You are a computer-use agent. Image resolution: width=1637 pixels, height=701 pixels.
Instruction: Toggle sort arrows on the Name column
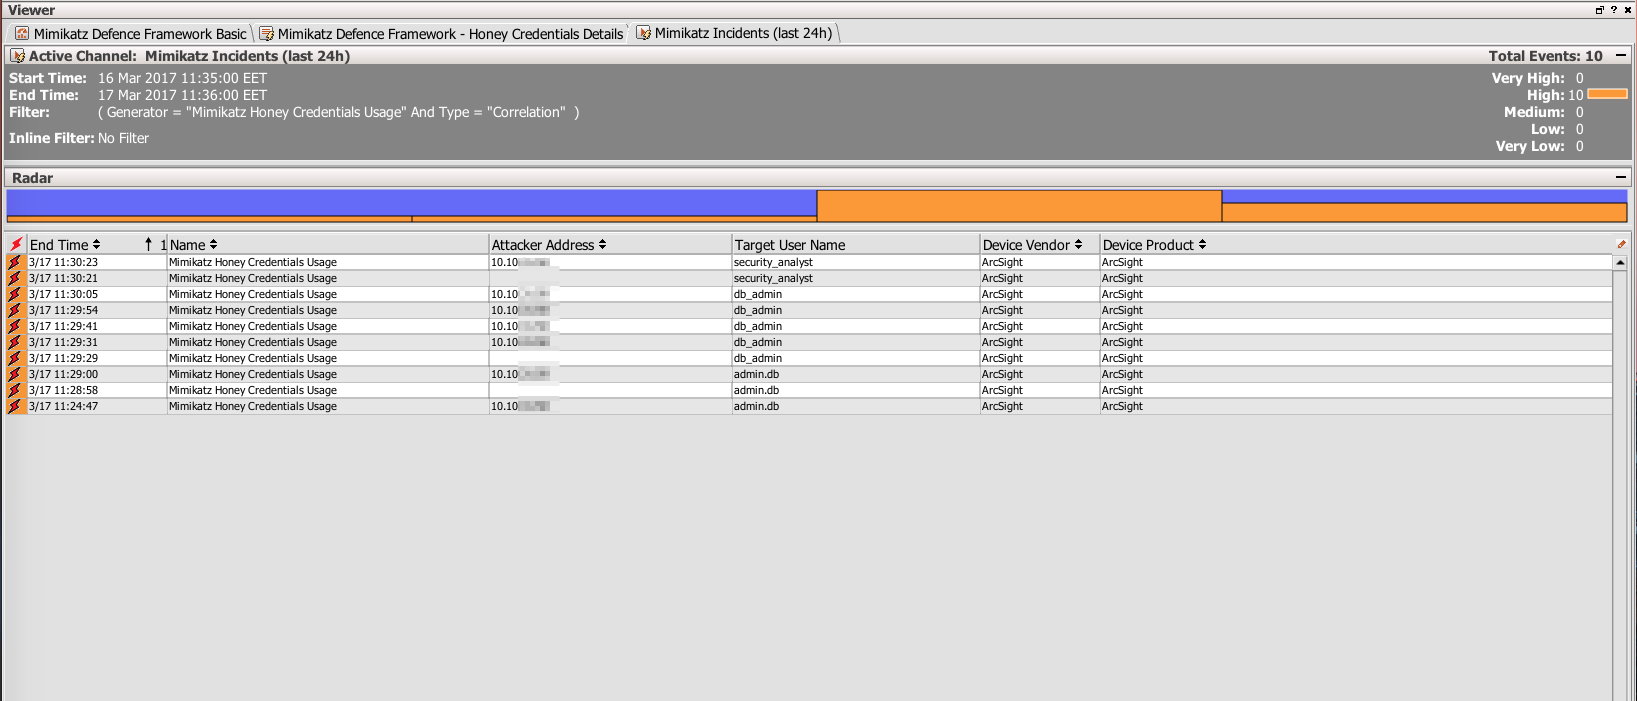click(x=213, y=245)
